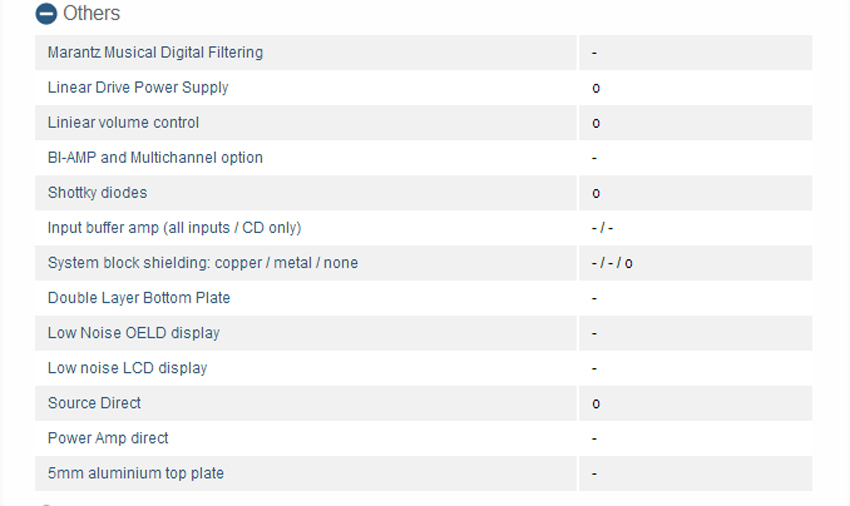Click the 'o' value for Source Direct
The width and height of the screenshot is (850, 506).
pyautogui.click(x=596, y=404)
